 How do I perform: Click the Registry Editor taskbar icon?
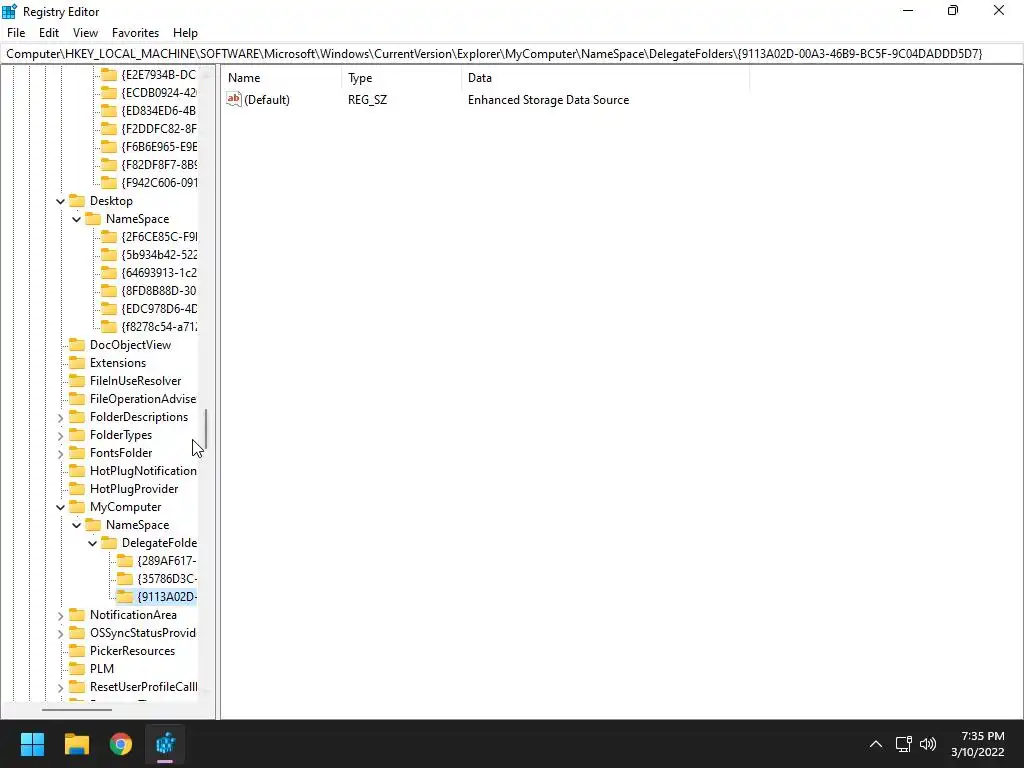165,744
